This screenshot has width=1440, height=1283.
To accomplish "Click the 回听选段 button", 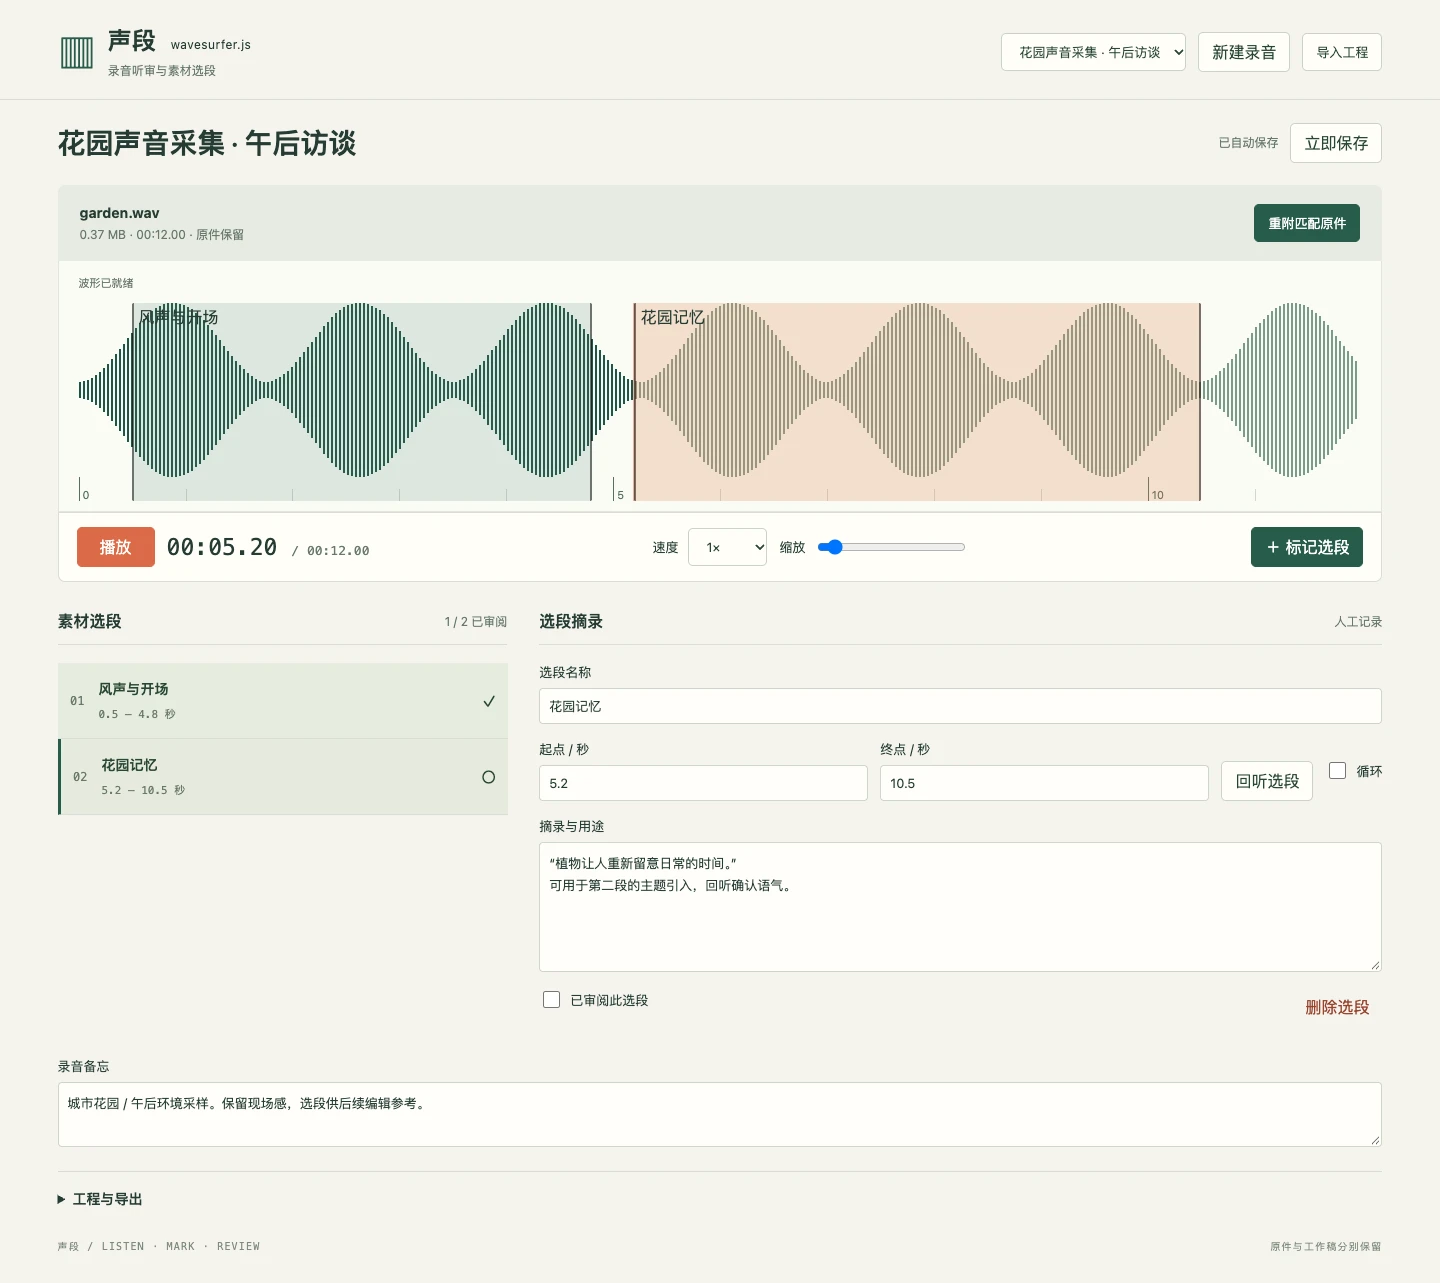I will (x=1267, y=781).
